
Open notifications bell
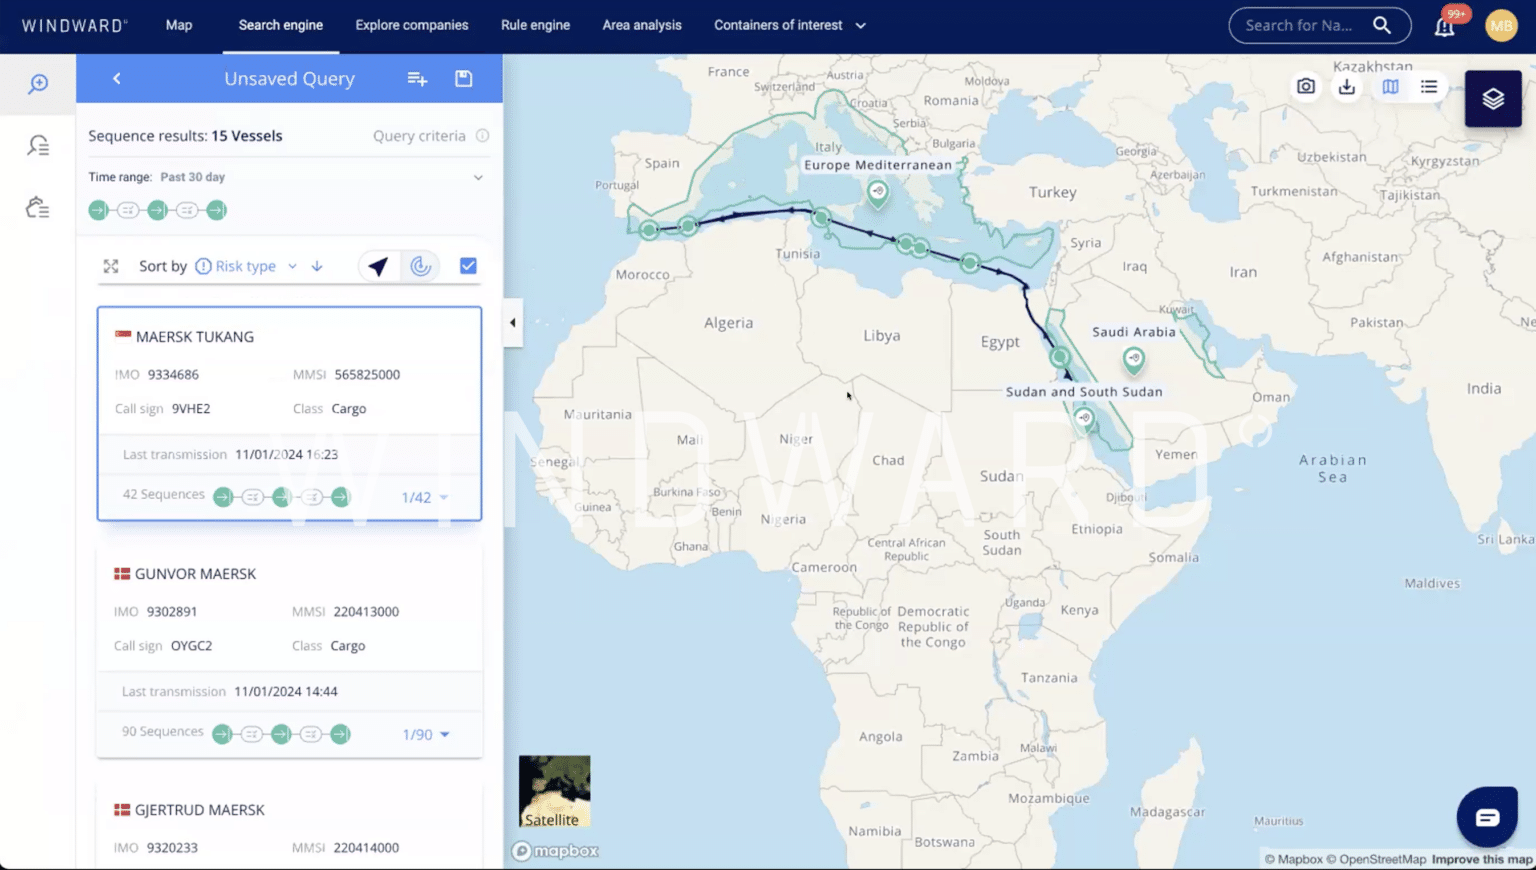1445,26
